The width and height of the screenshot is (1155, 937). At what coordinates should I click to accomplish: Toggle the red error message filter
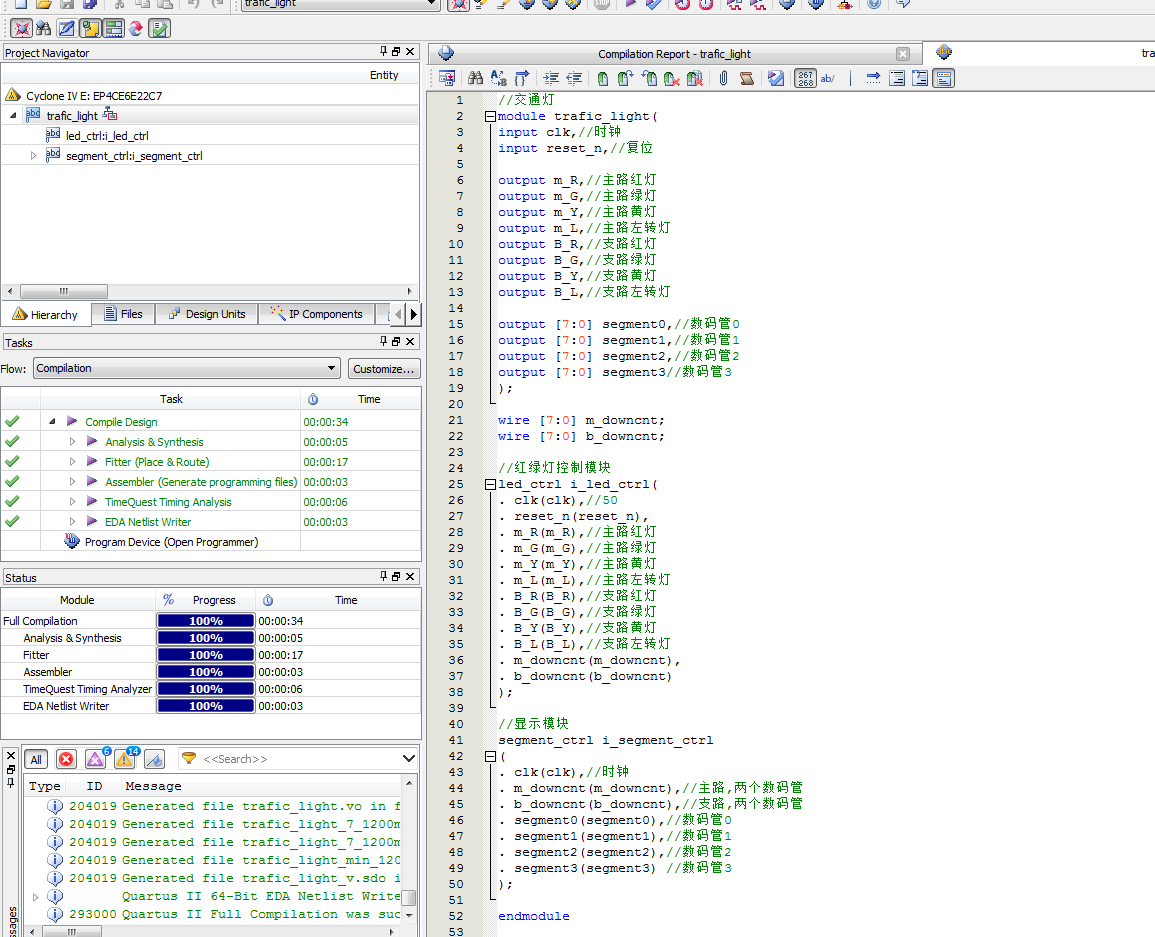(x=66, y=759)
